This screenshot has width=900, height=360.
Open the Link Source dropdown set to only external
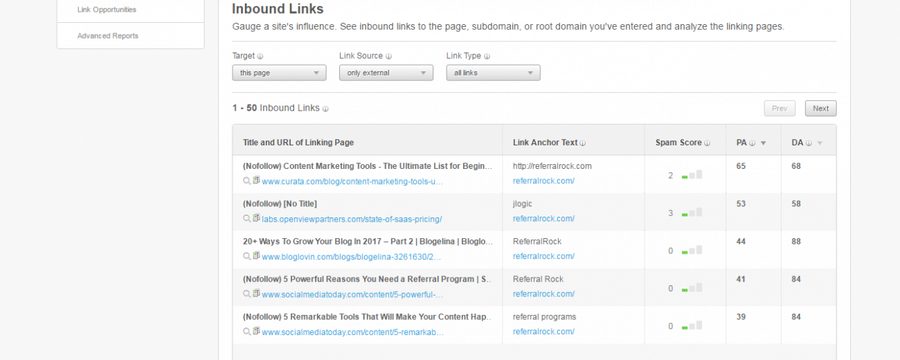click(x=386, y=73)
